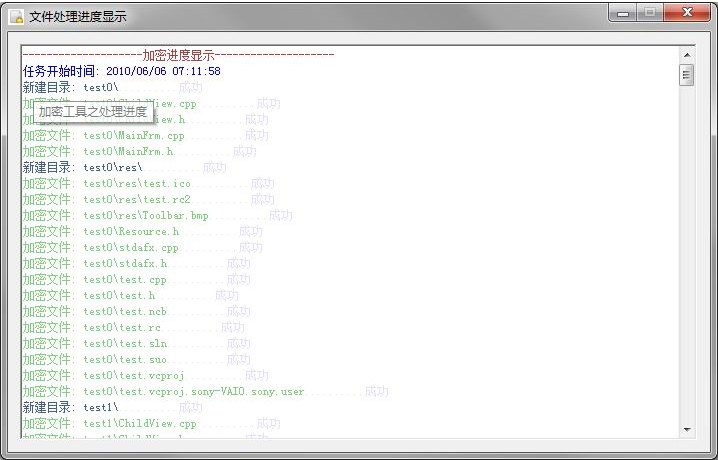The height and width of the screenshot is (460, 718).
Task: Select the test0\res\test.rc2 line
Action: 149,200
